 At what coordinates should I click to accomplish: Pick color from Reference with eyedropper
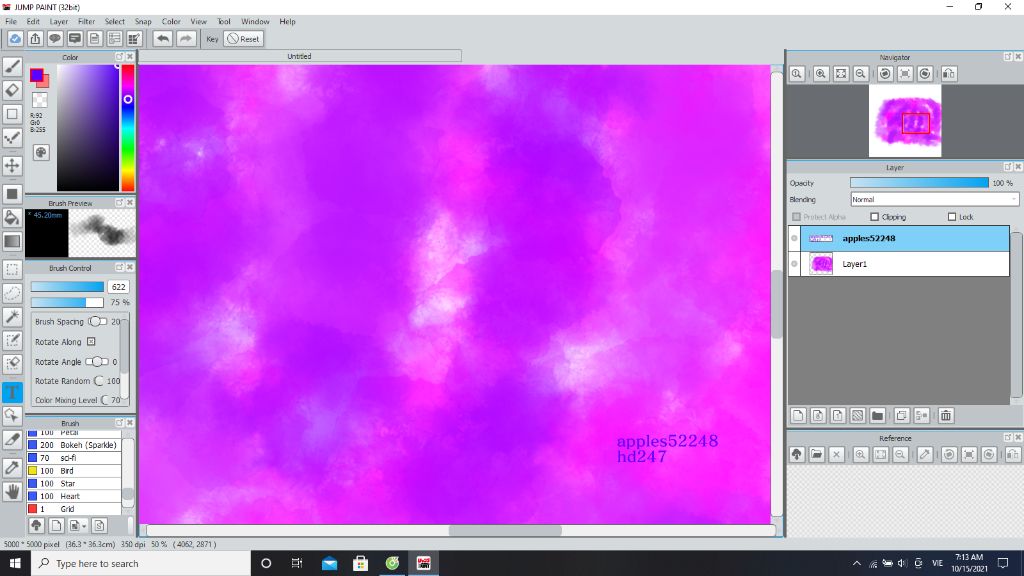tap(925, 455)
